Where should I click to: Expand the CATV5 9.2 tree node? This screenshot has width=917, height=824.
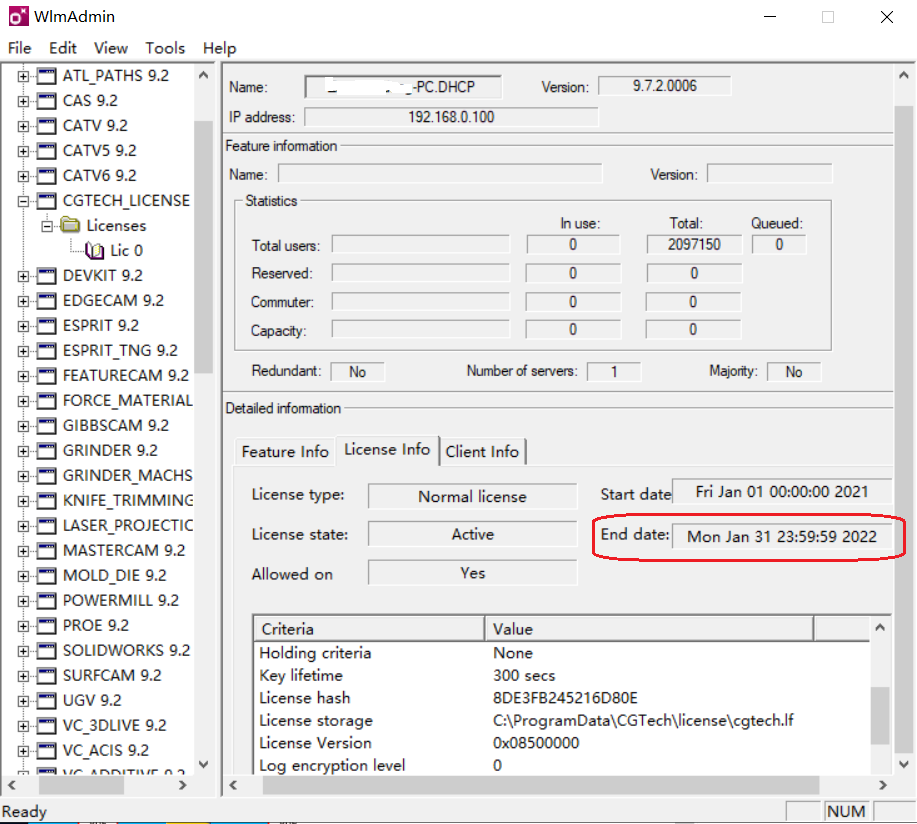(x=23, y=151)
